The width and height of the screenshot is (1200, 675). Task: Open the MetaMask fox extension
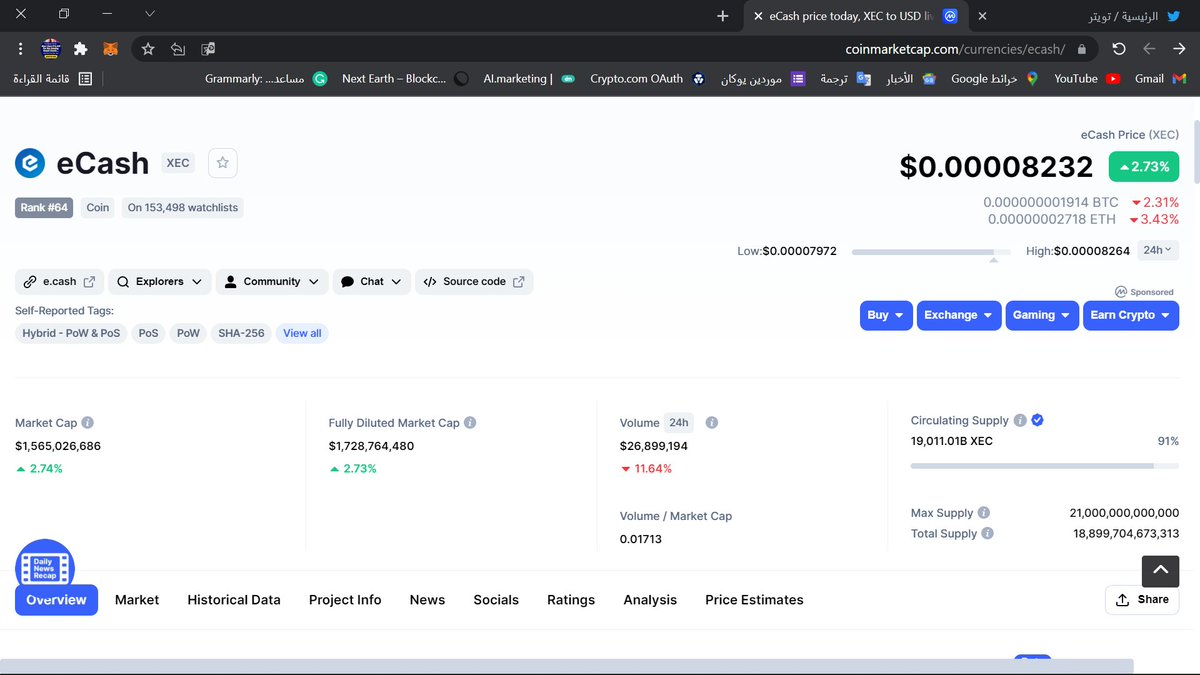click(x=111, y=48)
